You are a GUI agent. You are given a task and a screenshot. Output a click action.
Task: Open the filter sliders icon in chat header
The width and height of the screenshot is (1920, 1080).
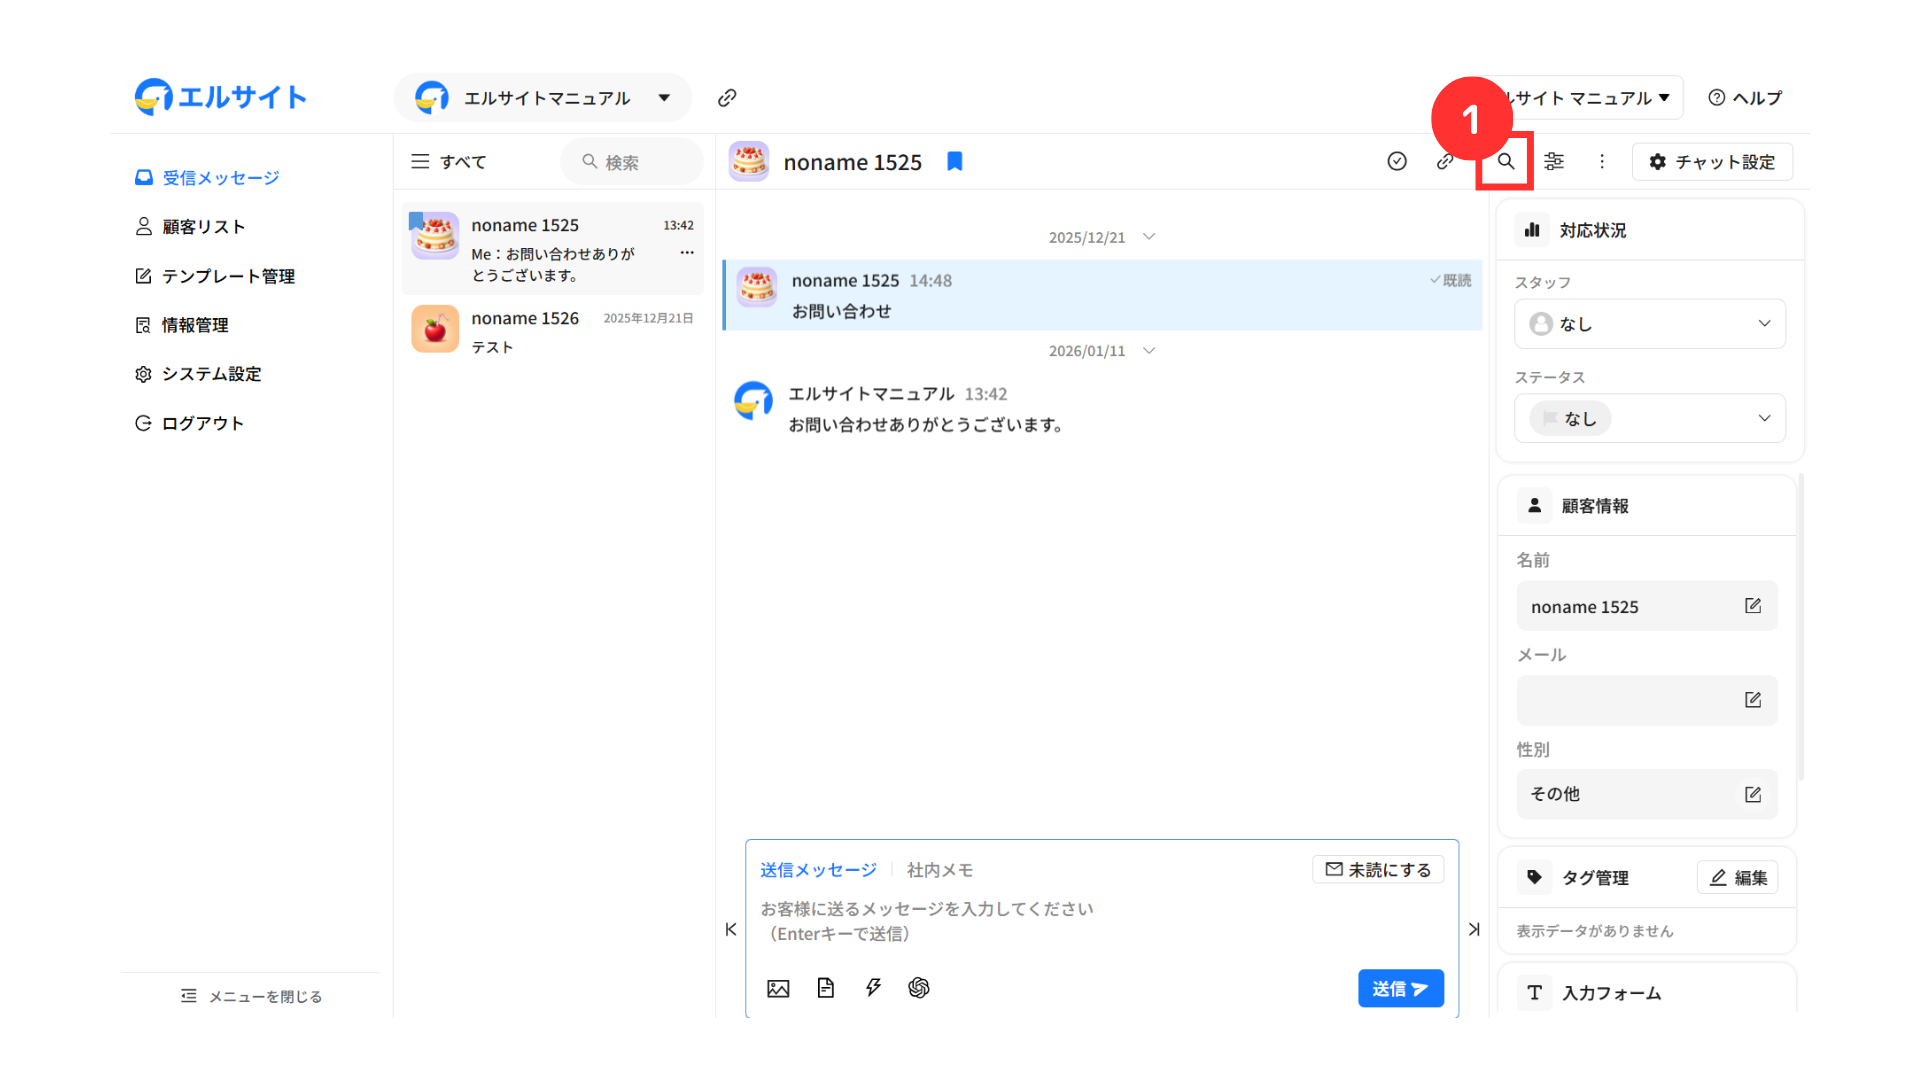pyautogui.click(x=1553, y=162)
